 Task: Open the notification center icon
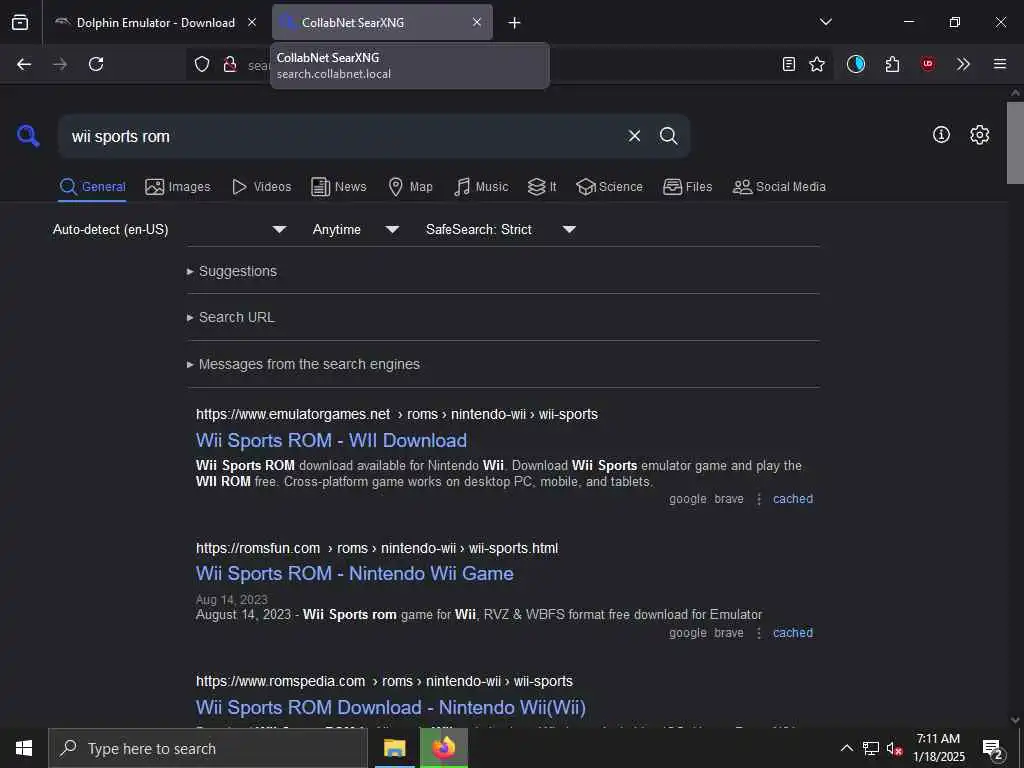click(992, 749)
